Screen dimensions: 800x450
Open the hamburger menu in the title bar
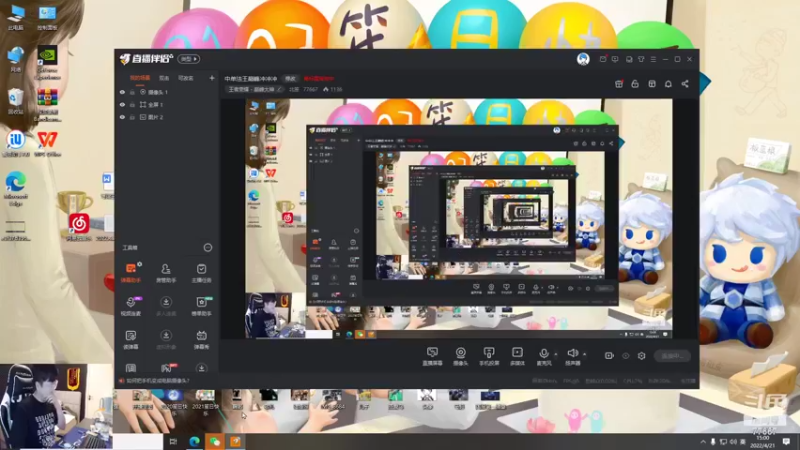[x=653, y=59]
